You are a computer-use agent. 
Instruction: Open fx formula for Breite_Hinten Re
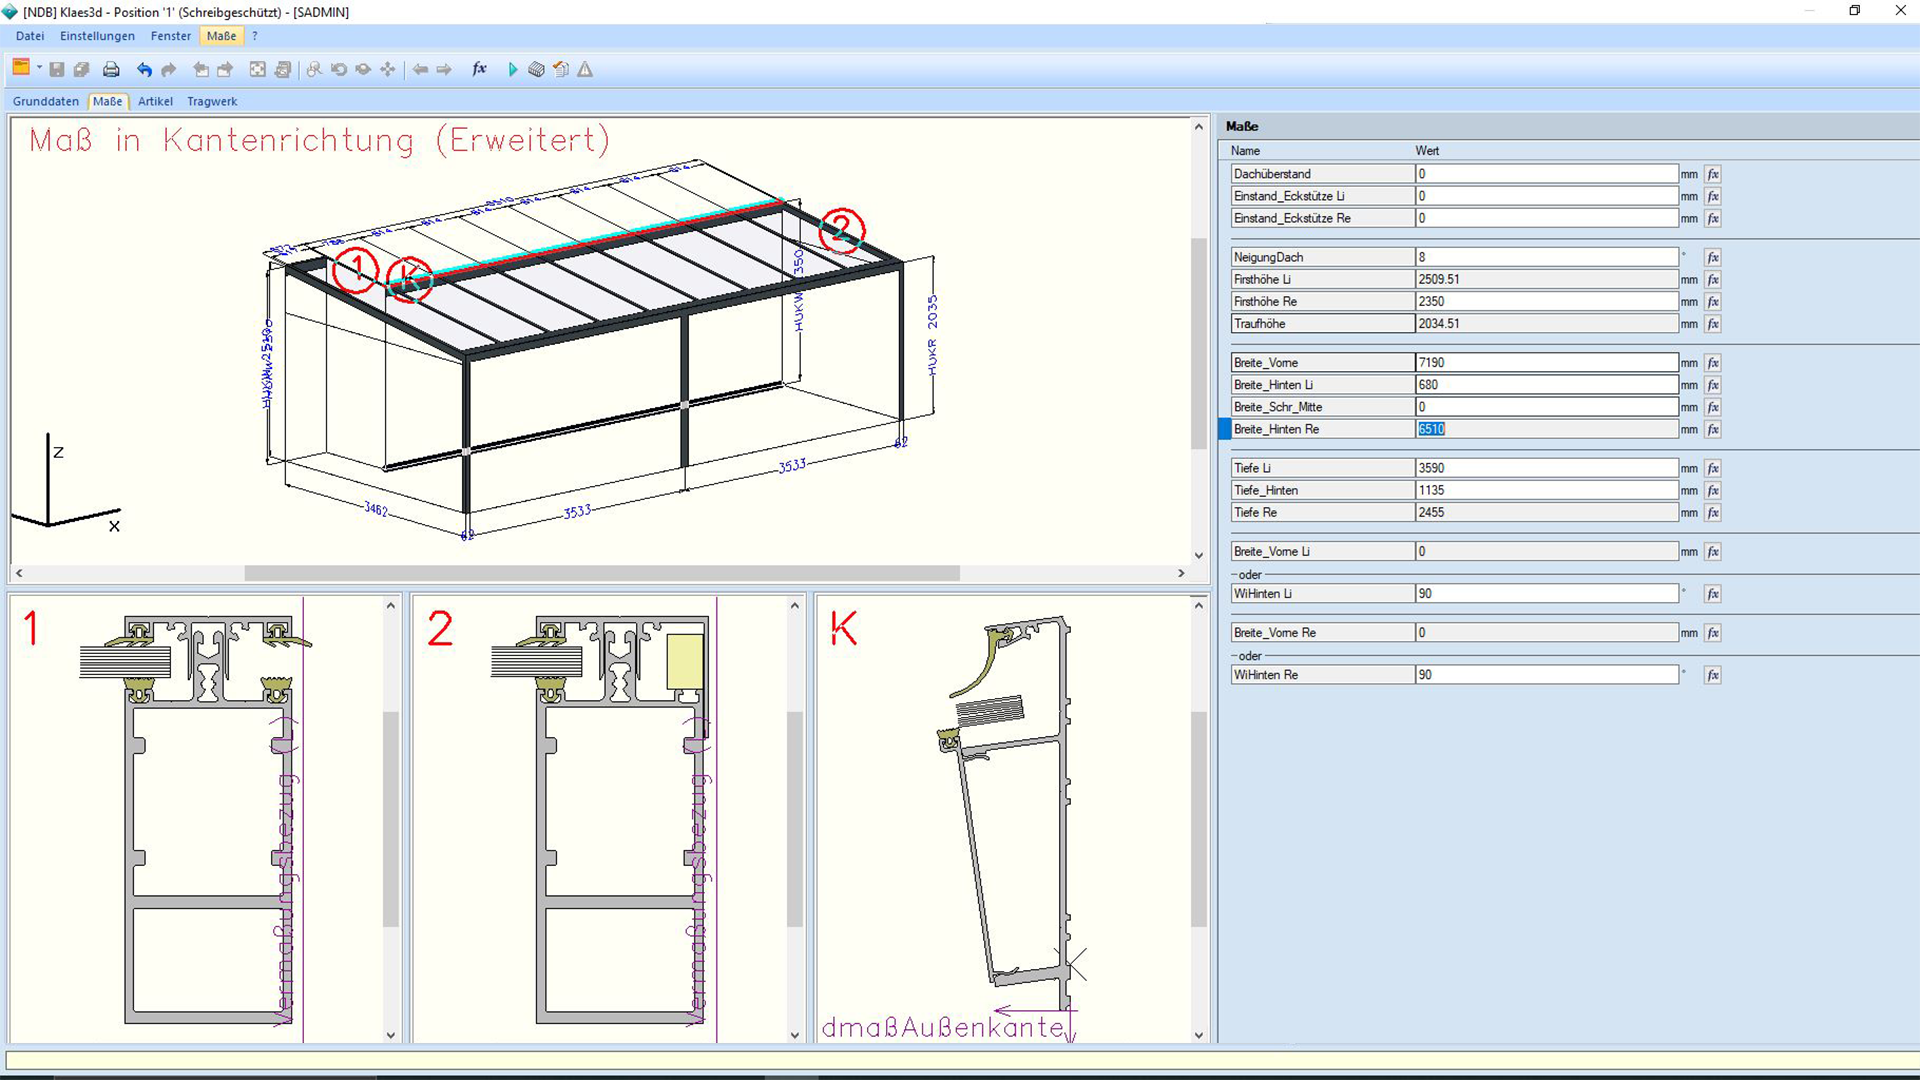[x=1713, y=429]
